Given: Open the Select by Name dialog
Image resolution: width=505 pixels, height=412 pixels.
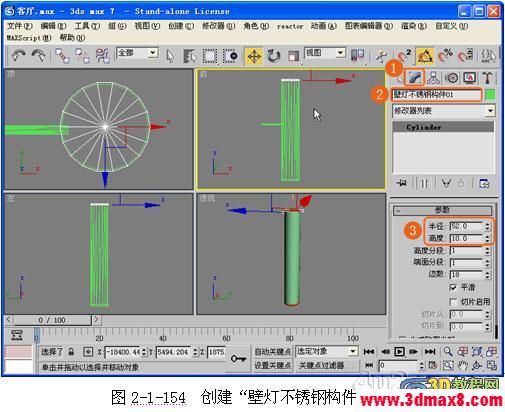Looking at the screenshot, I should [190, 56].
